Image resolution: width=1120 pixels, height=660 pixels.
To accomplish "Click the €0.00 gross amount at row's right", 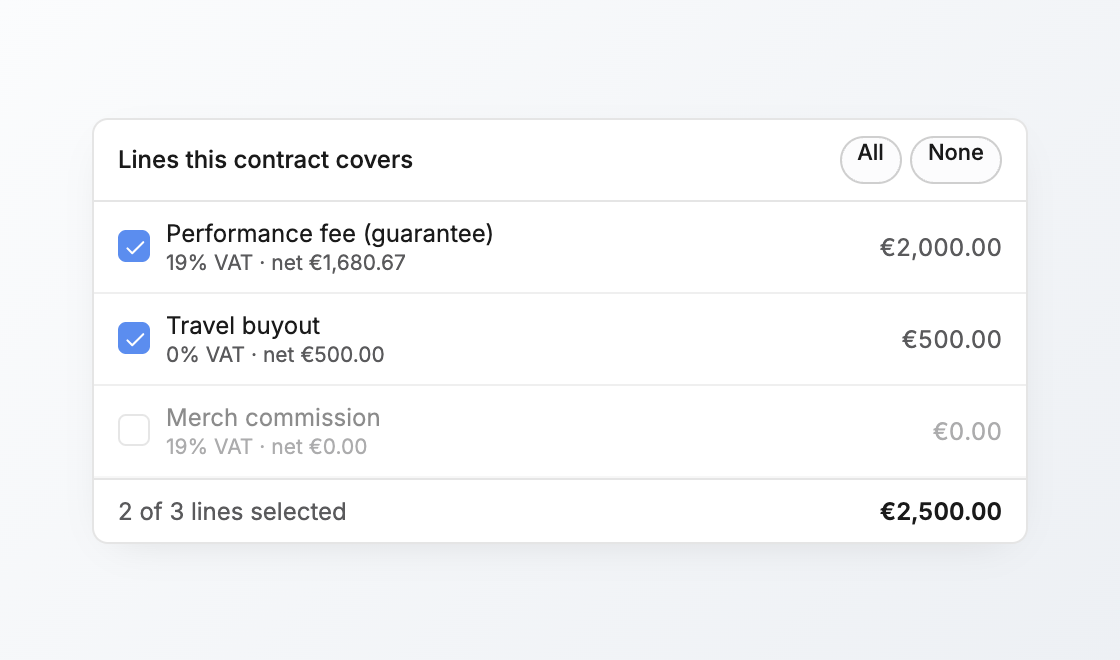I will (x=967, y=431).
